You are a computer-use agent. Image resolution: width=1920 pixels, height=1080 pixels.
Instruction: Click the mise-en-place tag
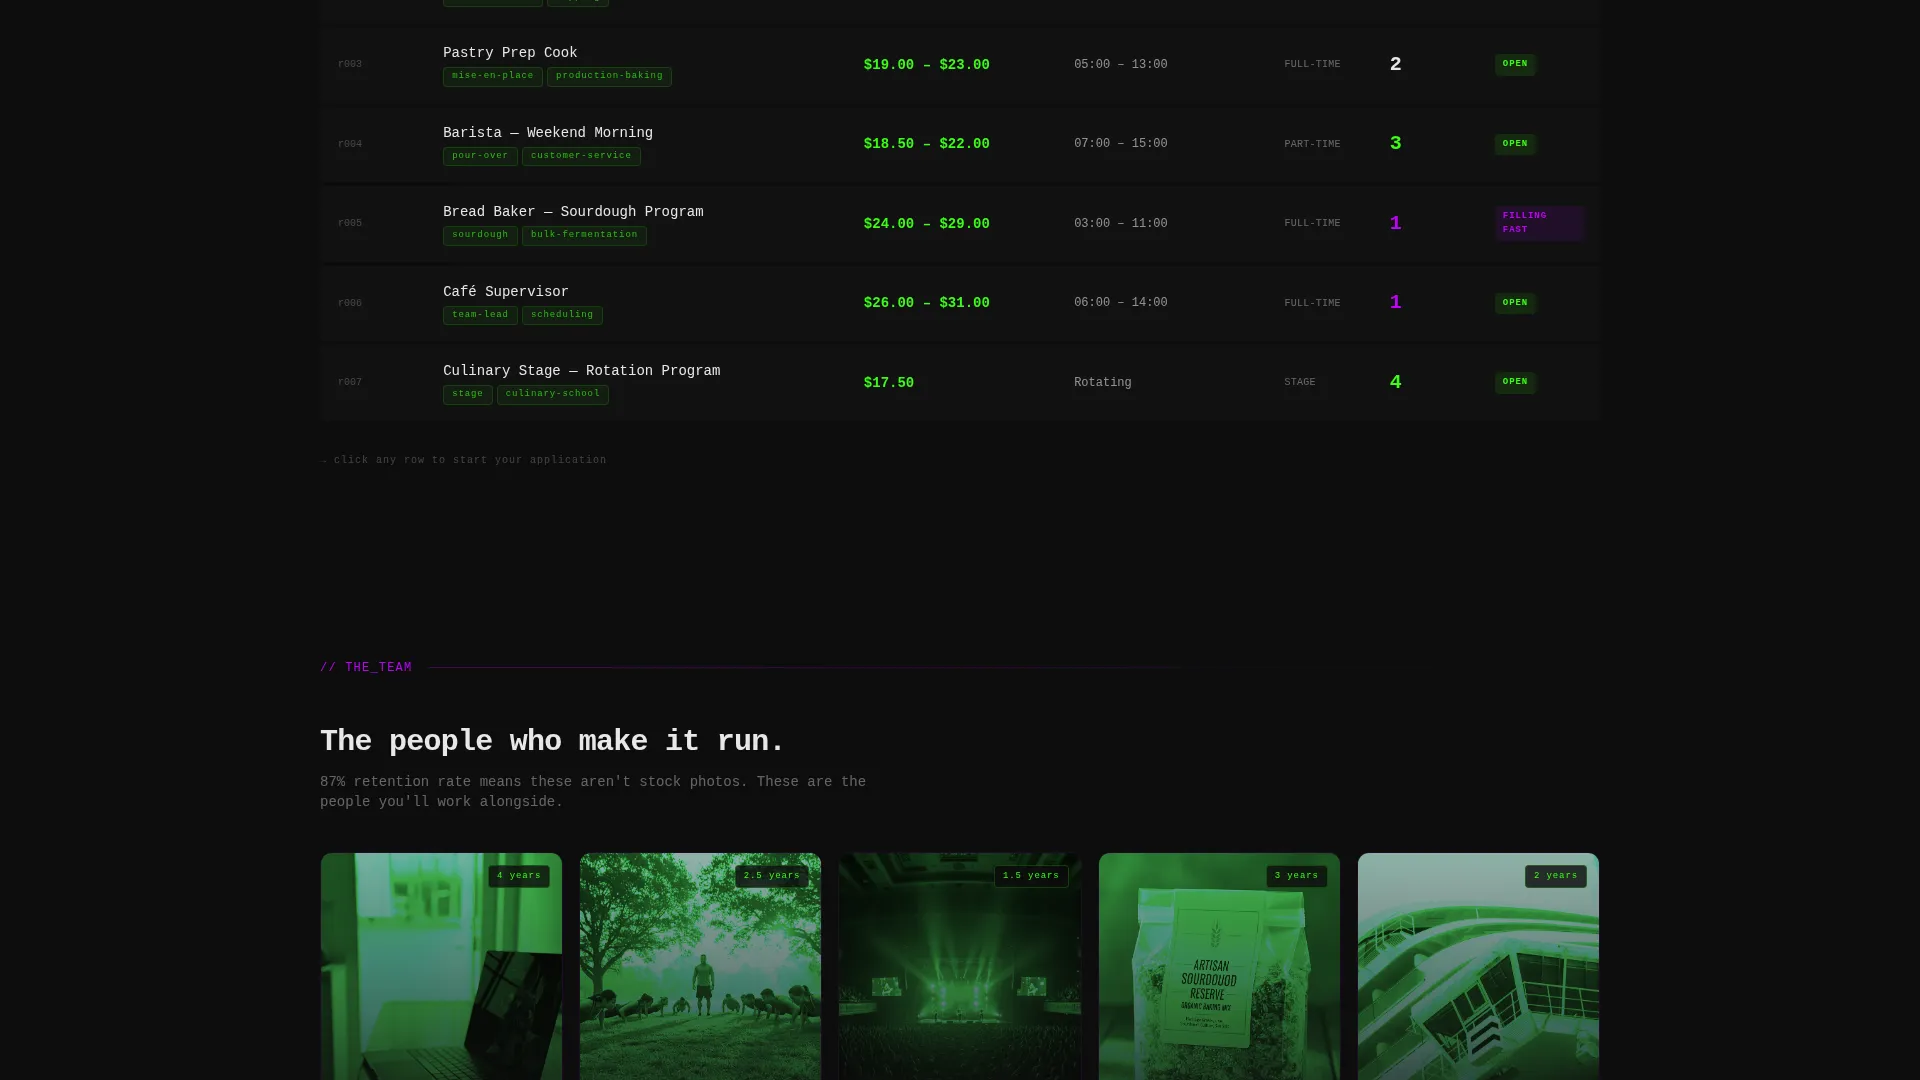pos(492,76)
